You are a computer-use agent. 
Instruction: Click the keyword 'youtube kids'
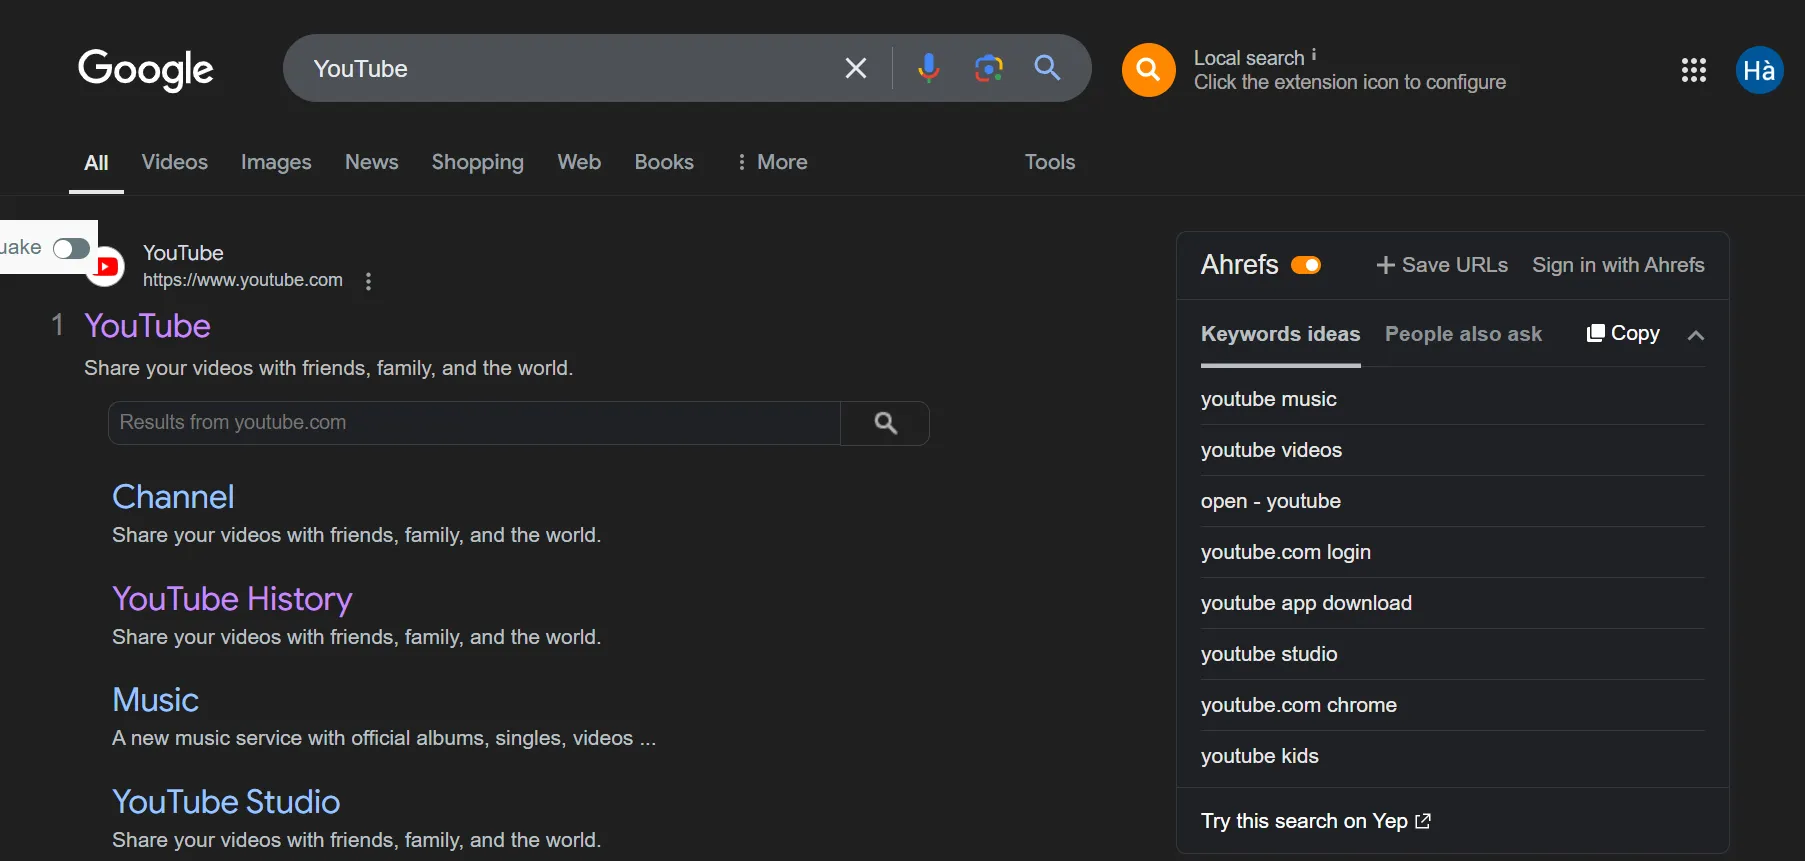(1260, 756)
